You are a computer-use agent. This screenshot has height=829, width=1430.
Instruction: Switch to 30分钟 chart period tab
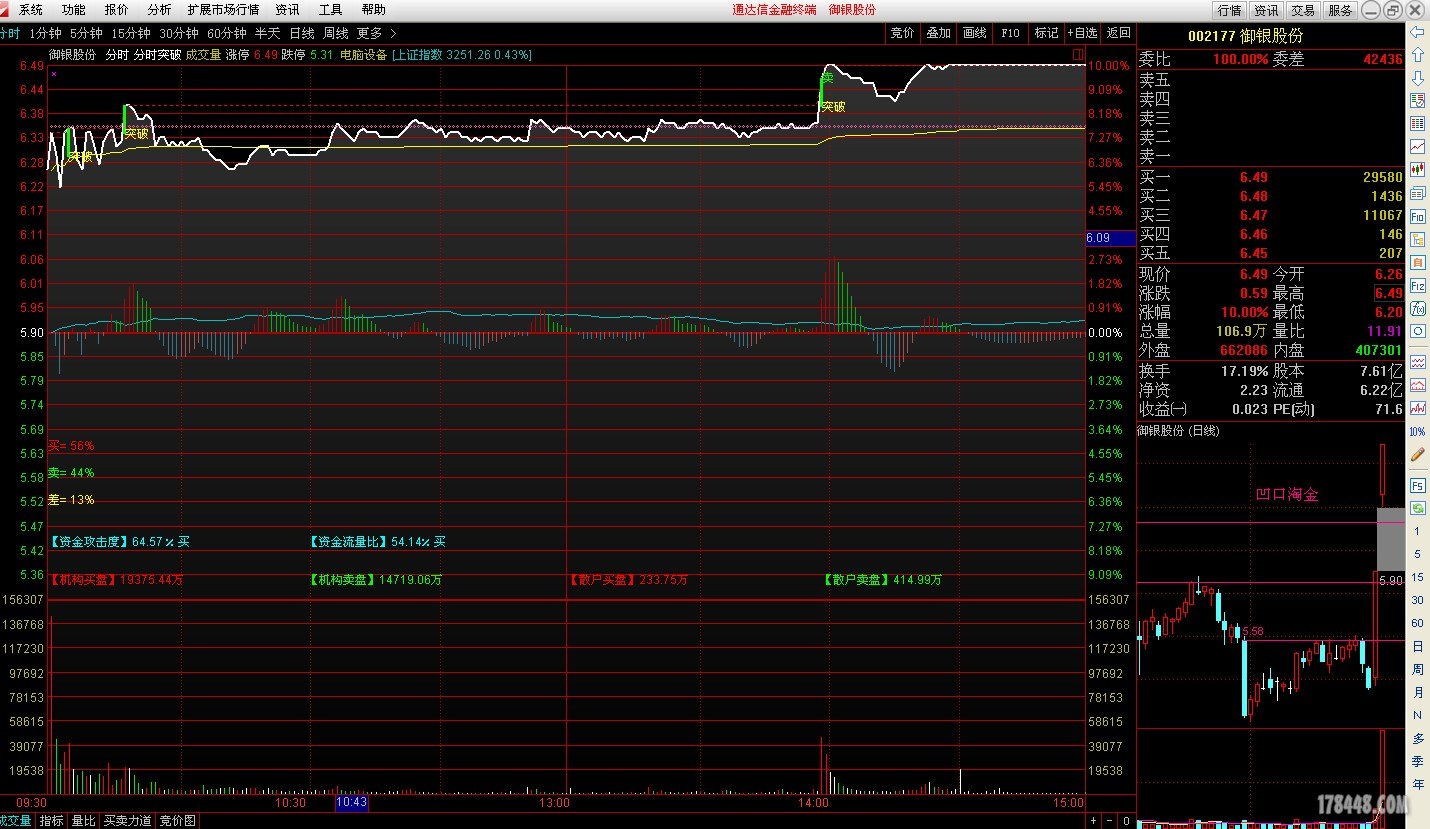coord(179,33)
